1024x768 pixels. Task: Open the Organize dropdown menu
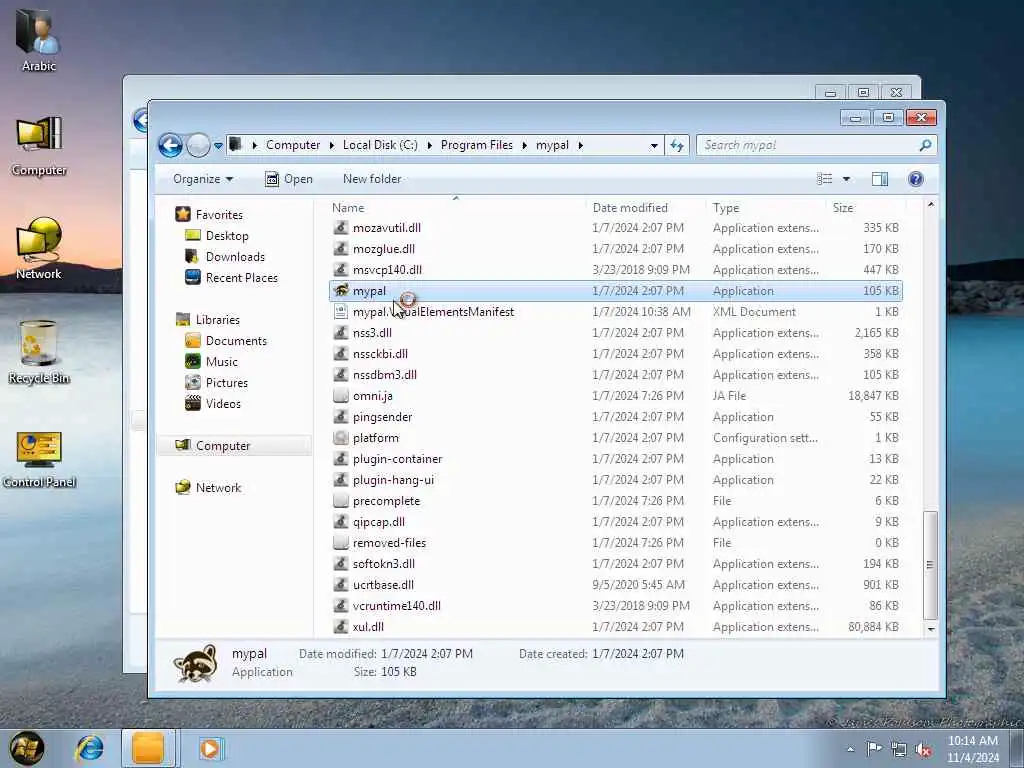pos(203,179)
